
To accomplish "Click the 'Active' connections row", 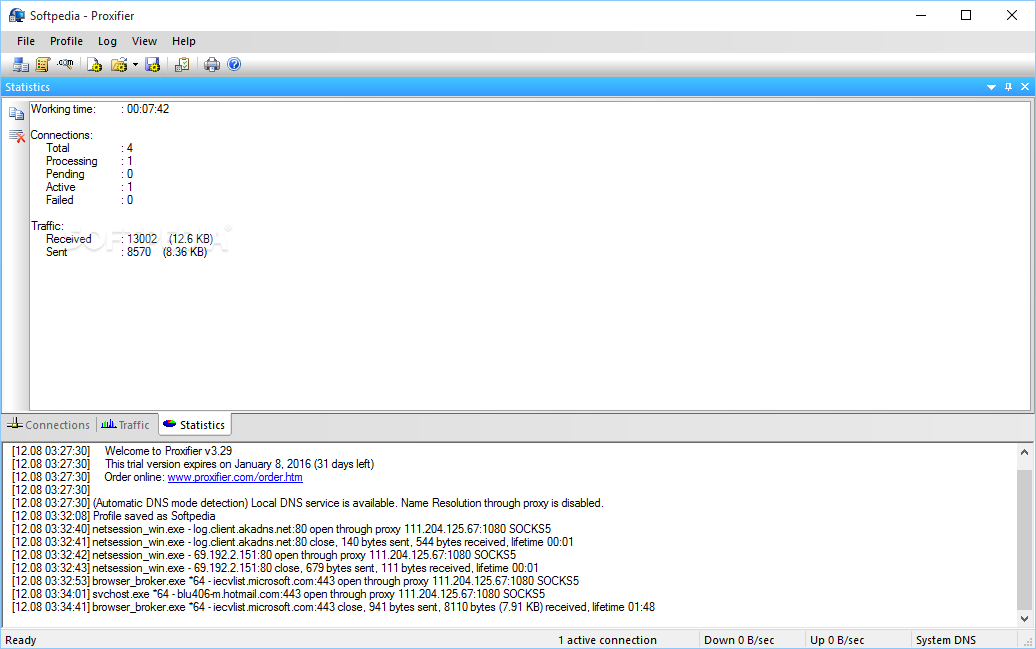I will pos(89,187).
